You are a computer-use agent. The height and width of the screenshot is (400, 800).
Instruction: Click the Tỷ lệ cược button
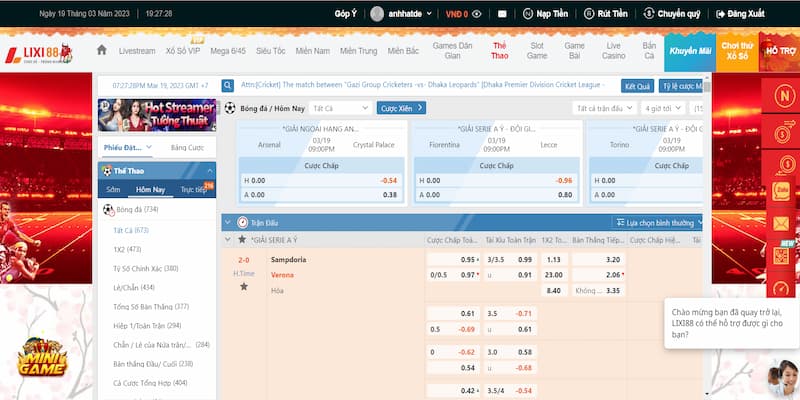tap(681, 86)
